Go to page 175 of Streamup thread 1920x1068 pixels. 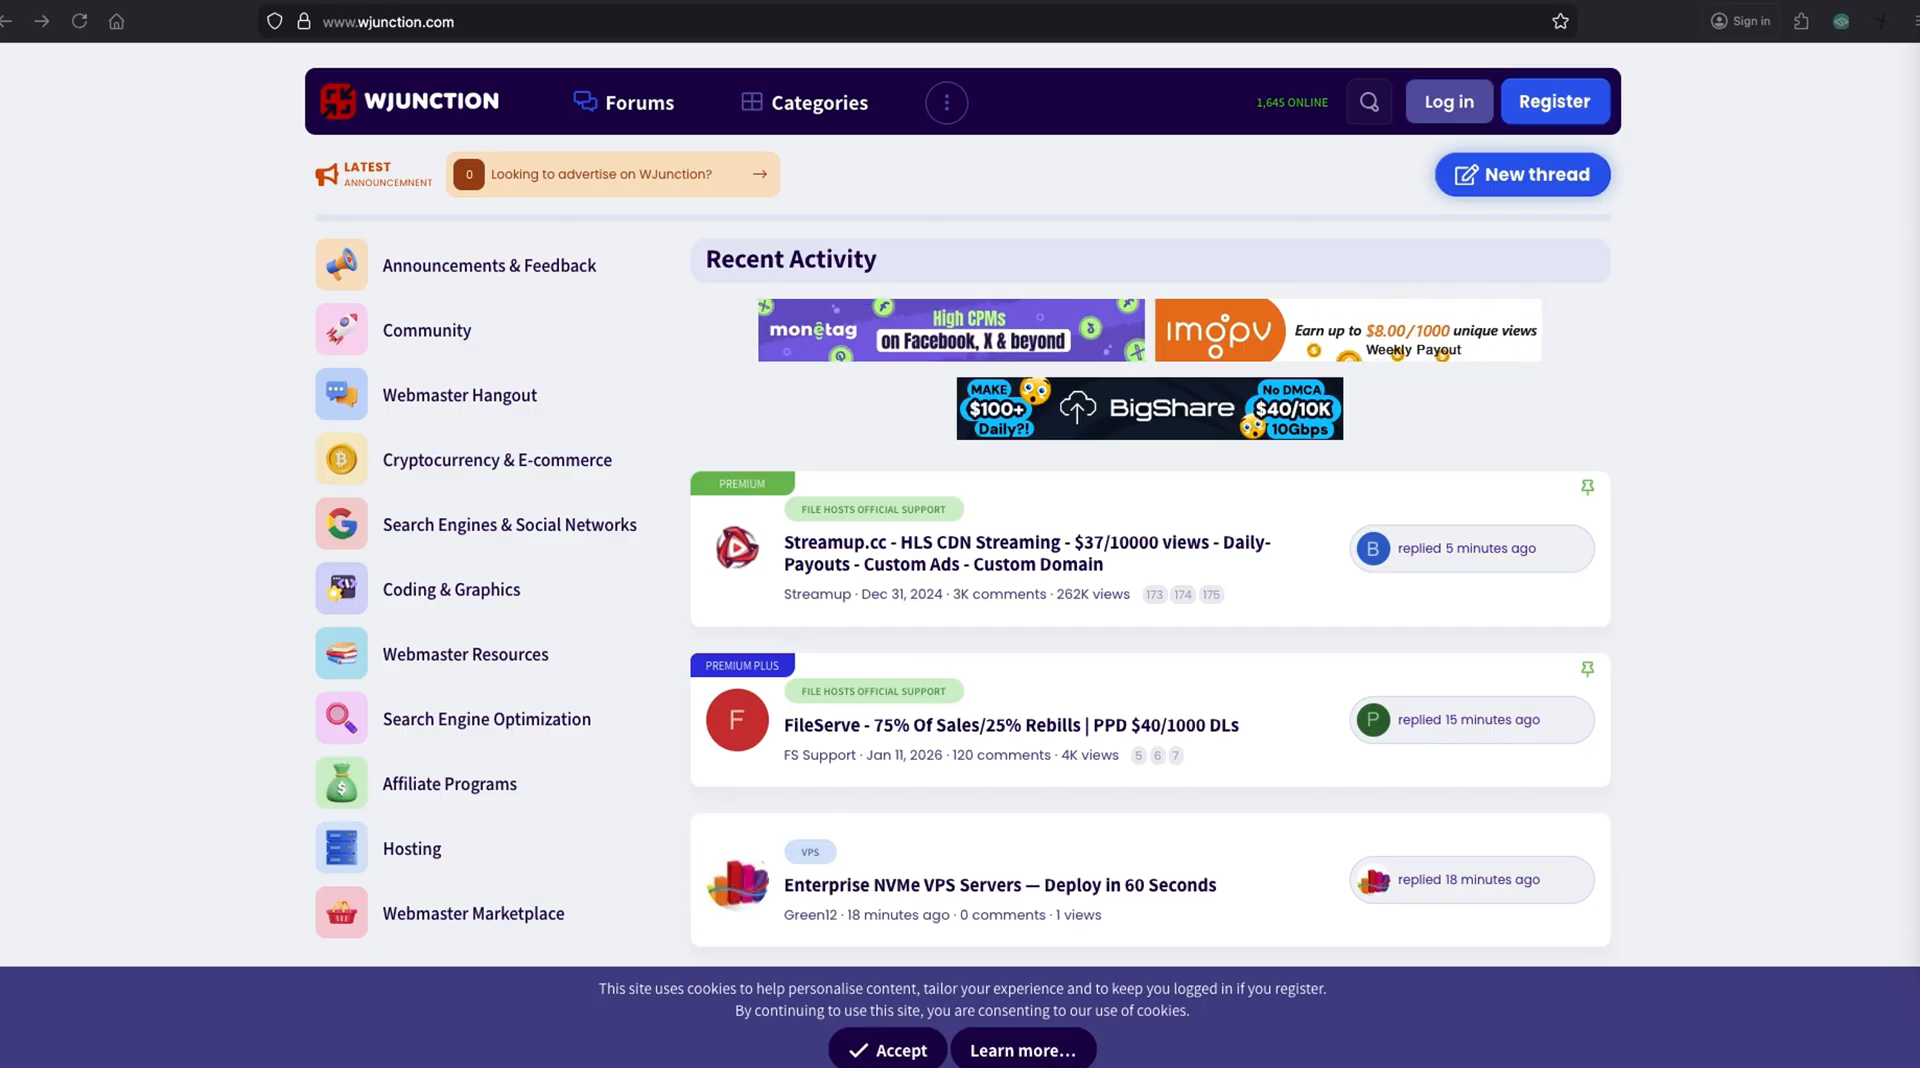(1211, 594)
